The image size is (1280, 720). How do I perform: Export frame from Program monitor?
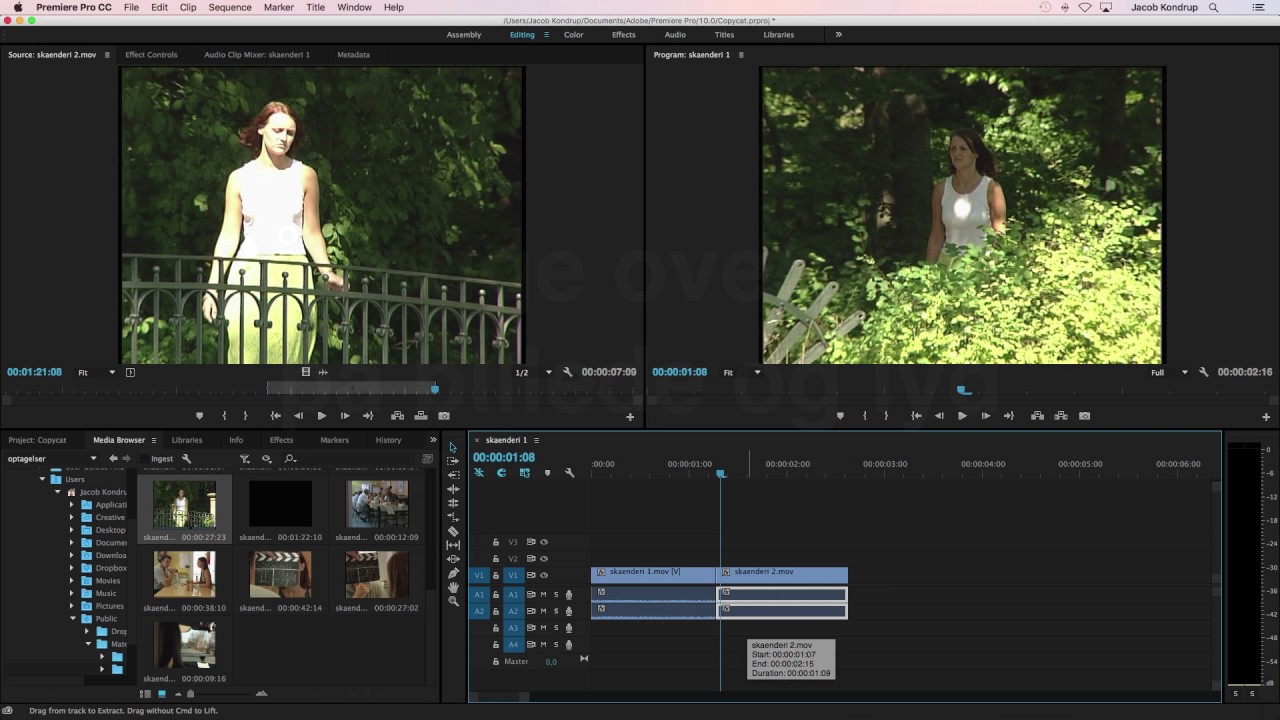(1084, 416)
